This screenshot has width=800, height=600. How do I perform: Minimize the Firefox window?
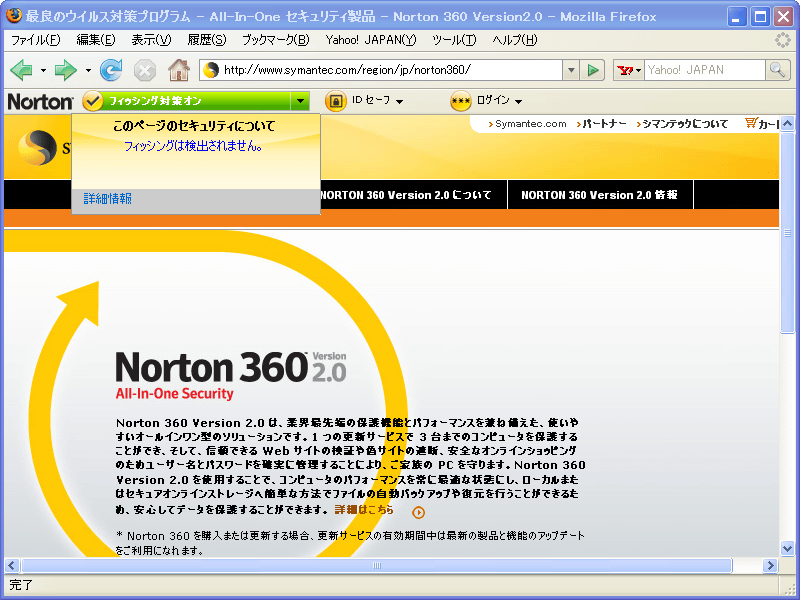point(736,17)
